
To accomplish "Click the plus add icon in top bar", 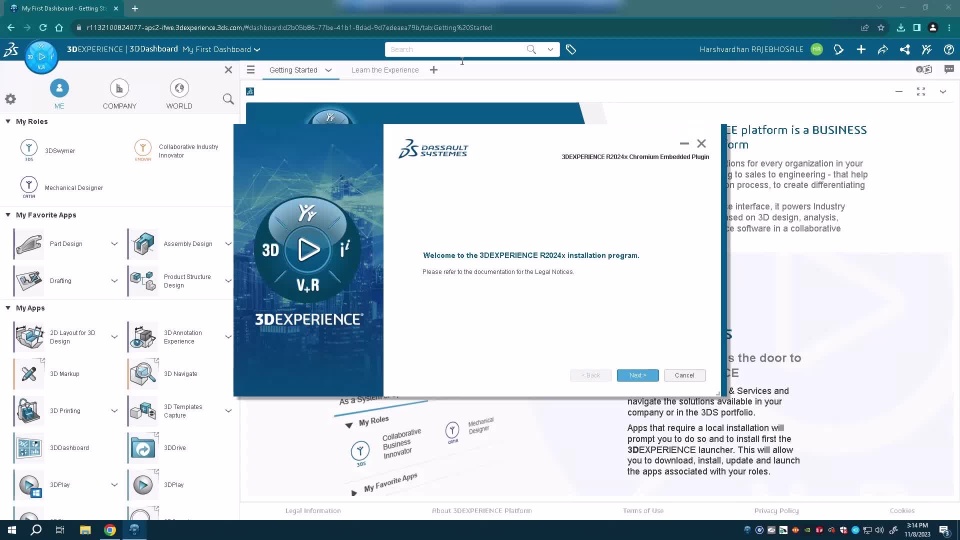I will pyautogui.click(x=861, y=50).
